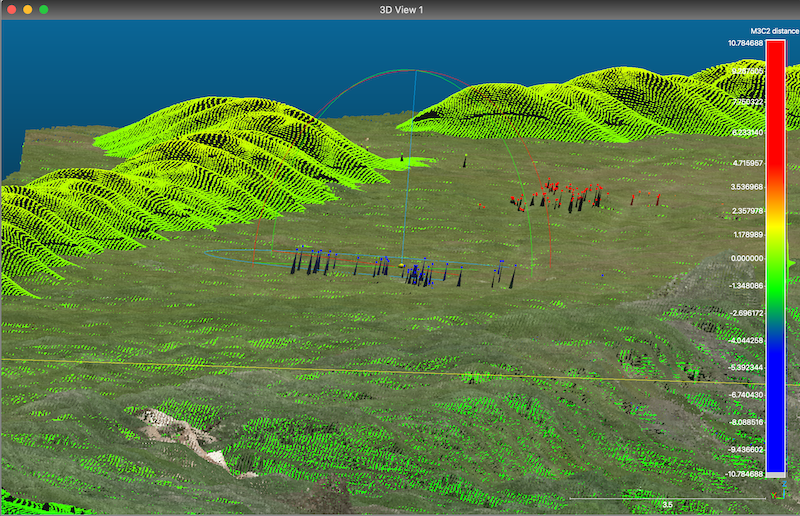Click the -9.436602 scale label
Viewport: 800px width, 516px height.
(746, 450)
